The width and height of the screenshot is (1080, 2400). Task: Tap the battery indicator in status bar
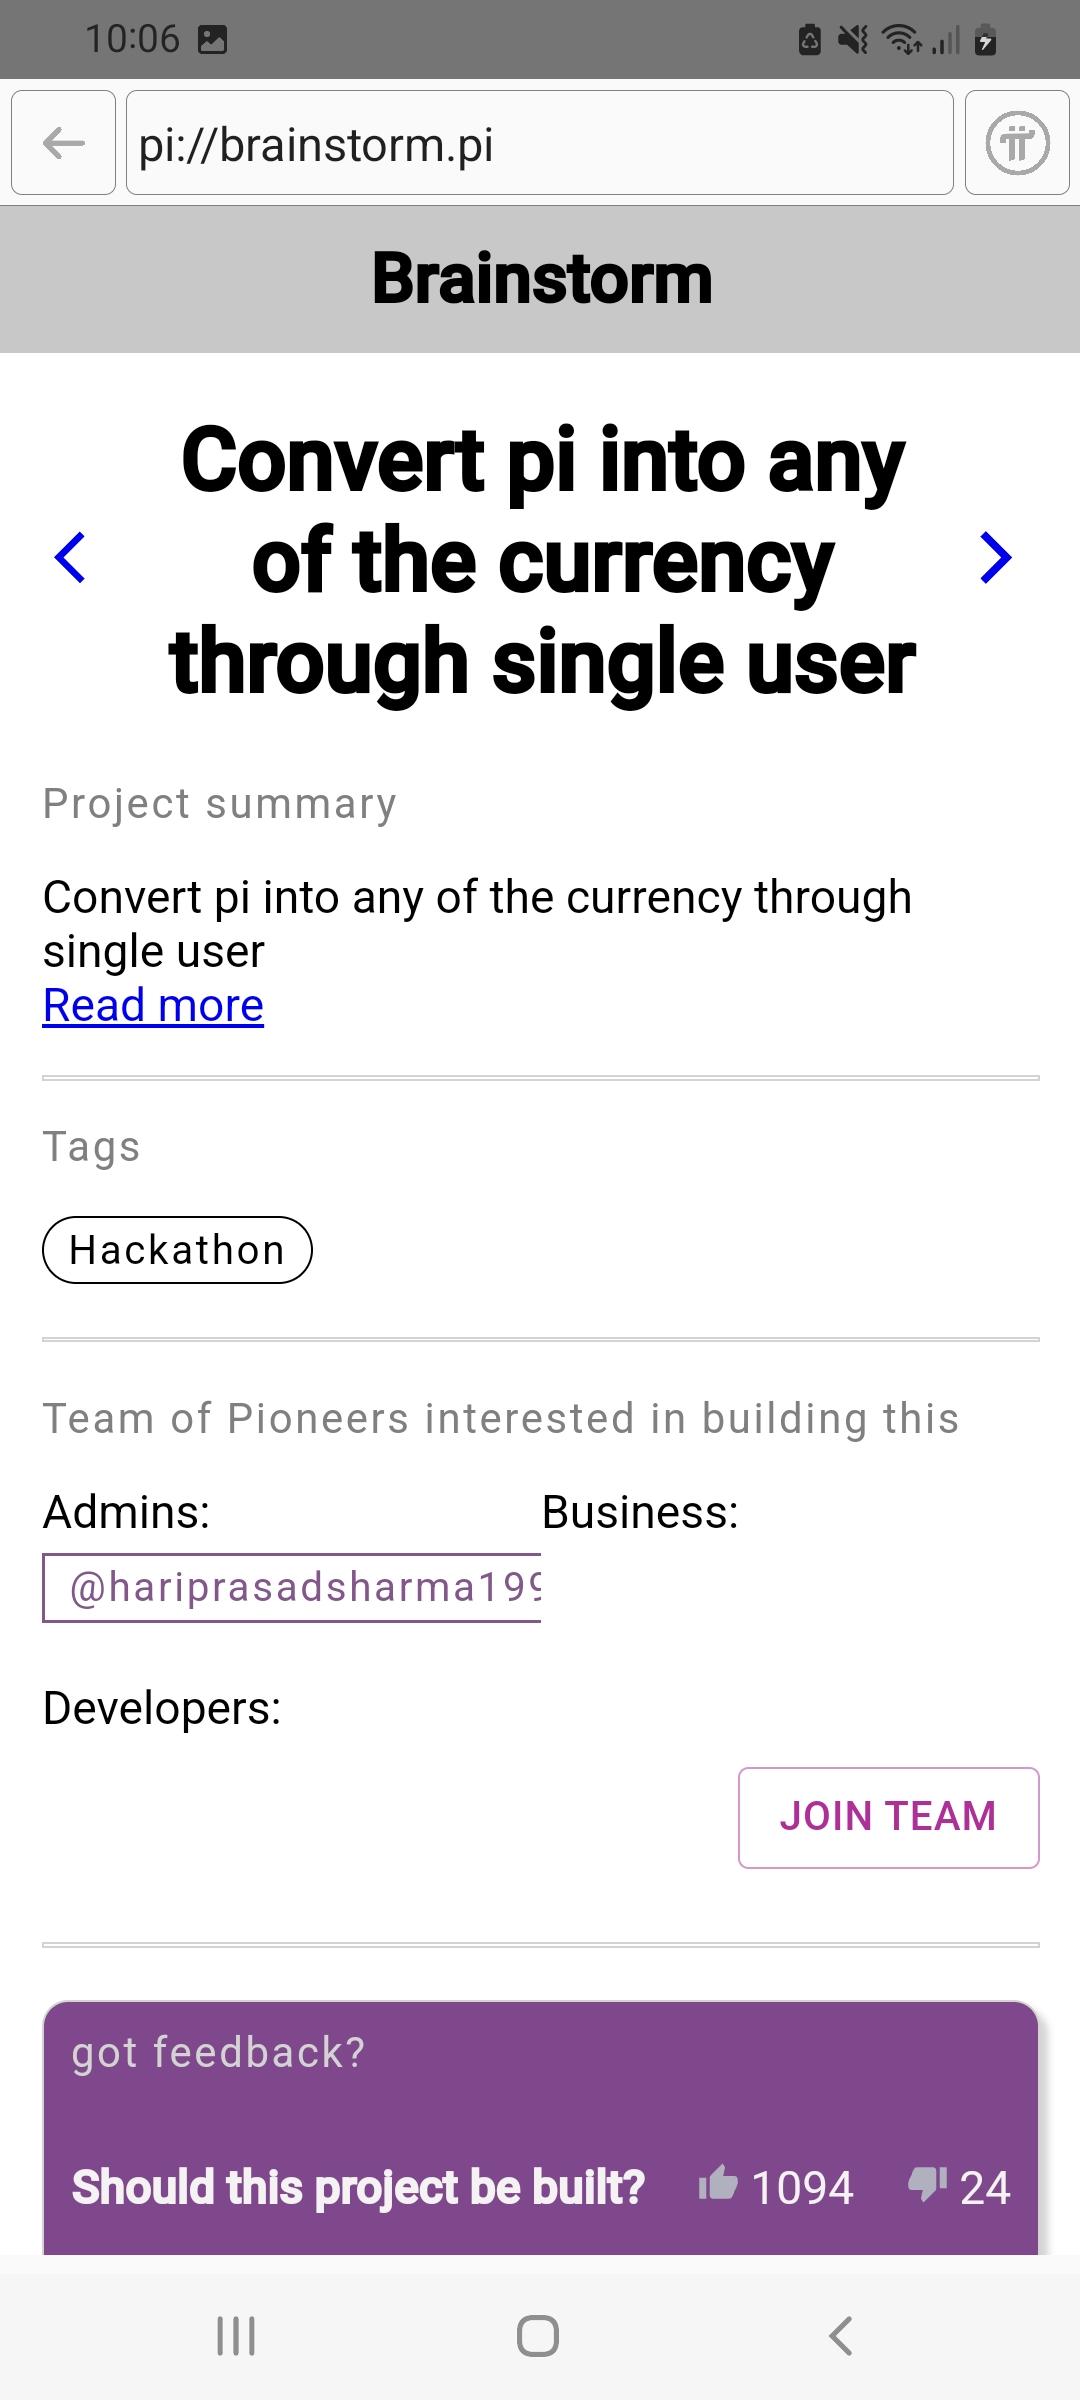coord(985,40)
